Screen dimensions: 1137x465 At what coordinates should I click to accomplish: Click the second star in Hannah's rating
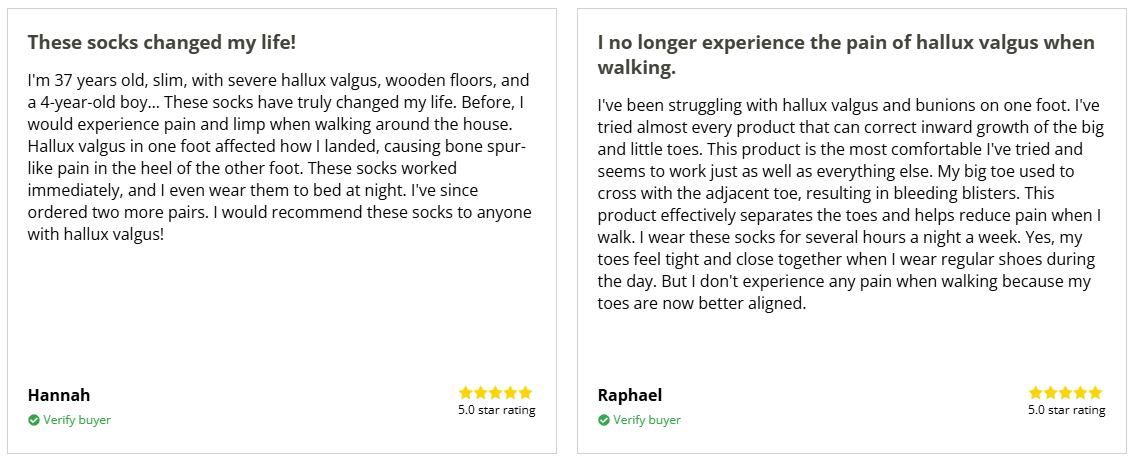point(481,393)
